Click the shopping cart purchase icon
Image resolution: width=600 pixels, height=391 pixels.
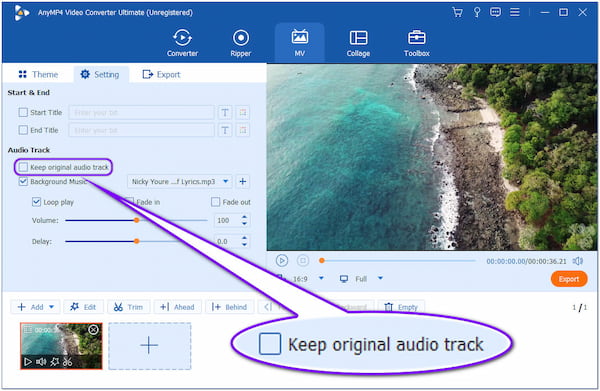point(457,12)
